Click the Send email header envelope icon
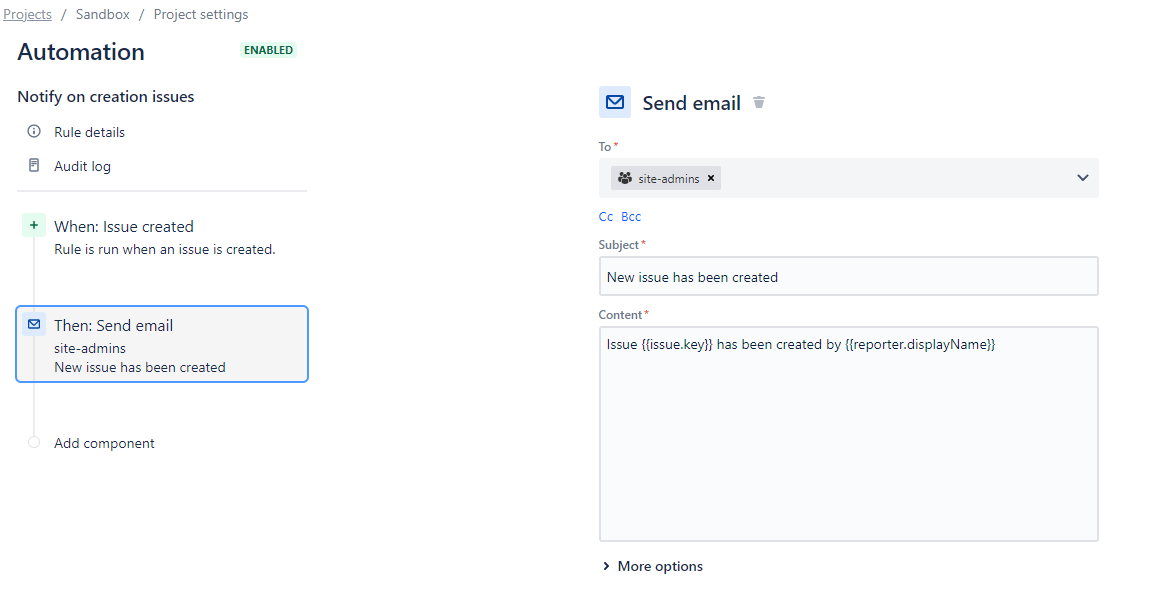This screenshot has width=1154, height=589. [614, 101]
